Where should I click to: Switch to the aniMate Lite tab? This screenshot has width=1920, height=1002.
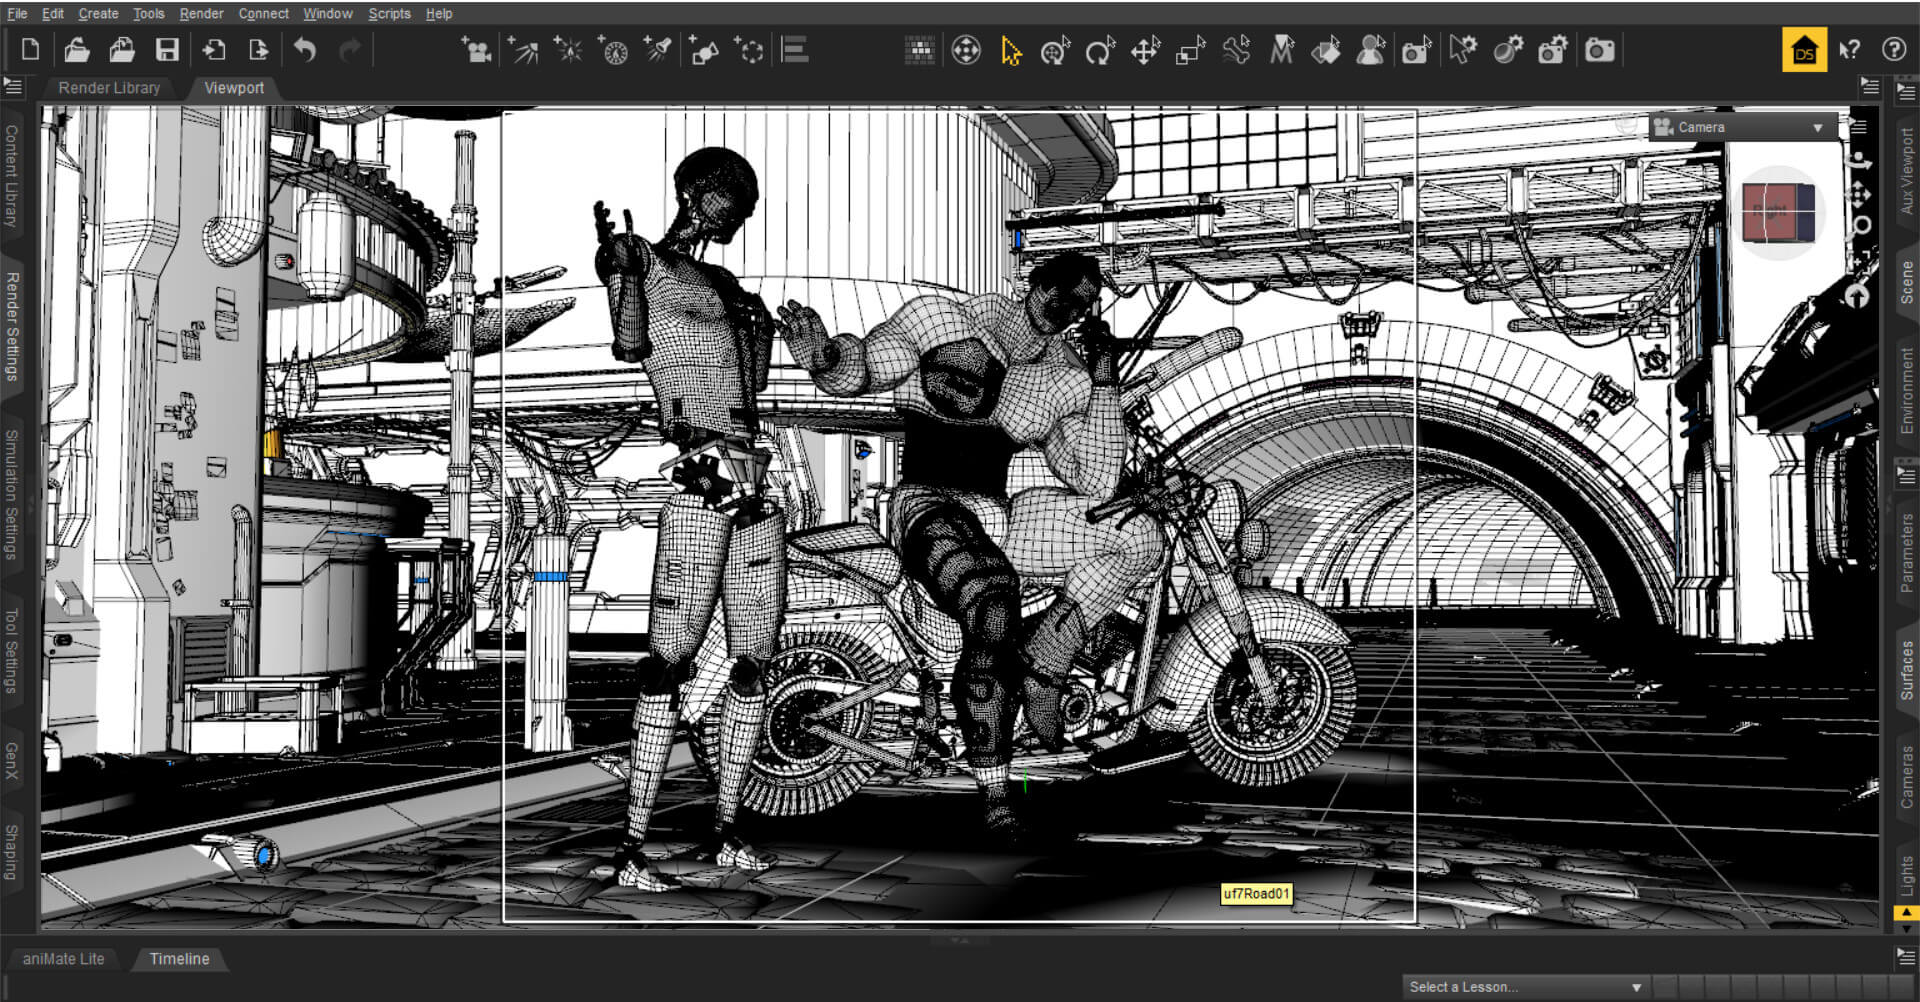63,959
